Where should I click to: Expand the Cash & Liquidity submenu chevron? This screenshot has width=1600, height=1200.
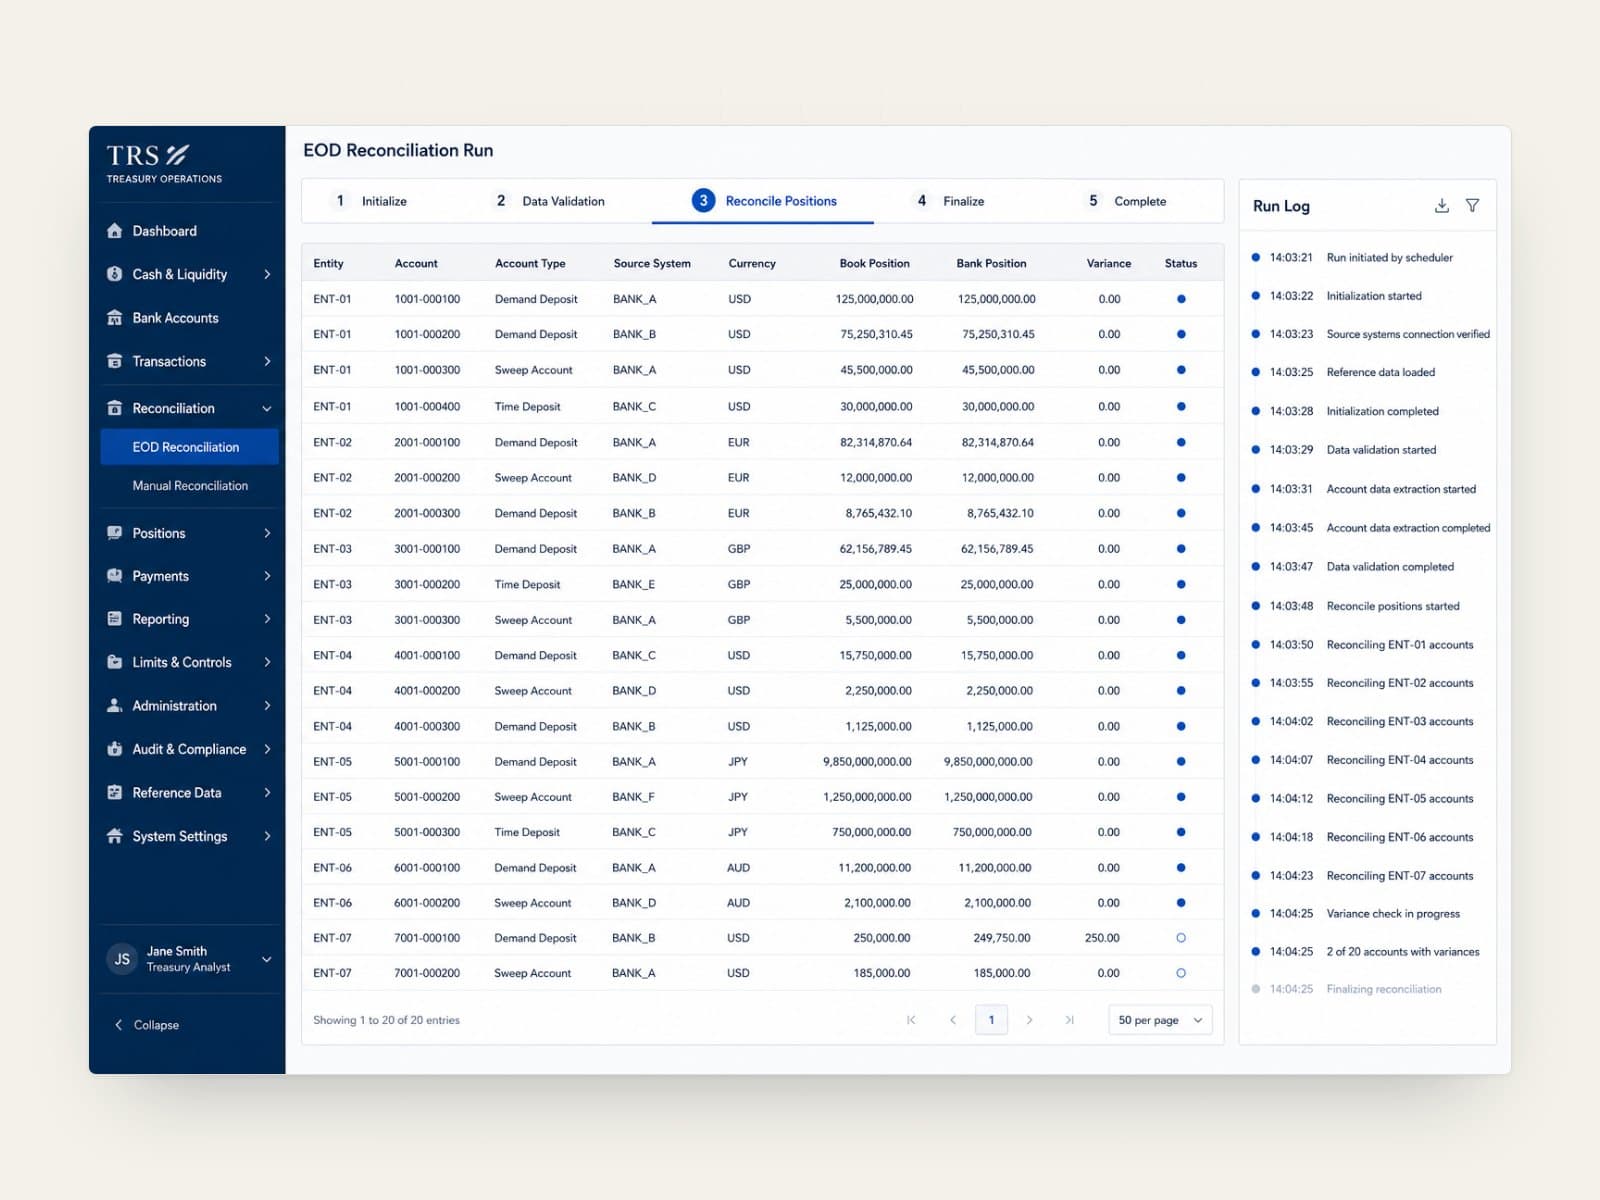click(x=267, y=274)
